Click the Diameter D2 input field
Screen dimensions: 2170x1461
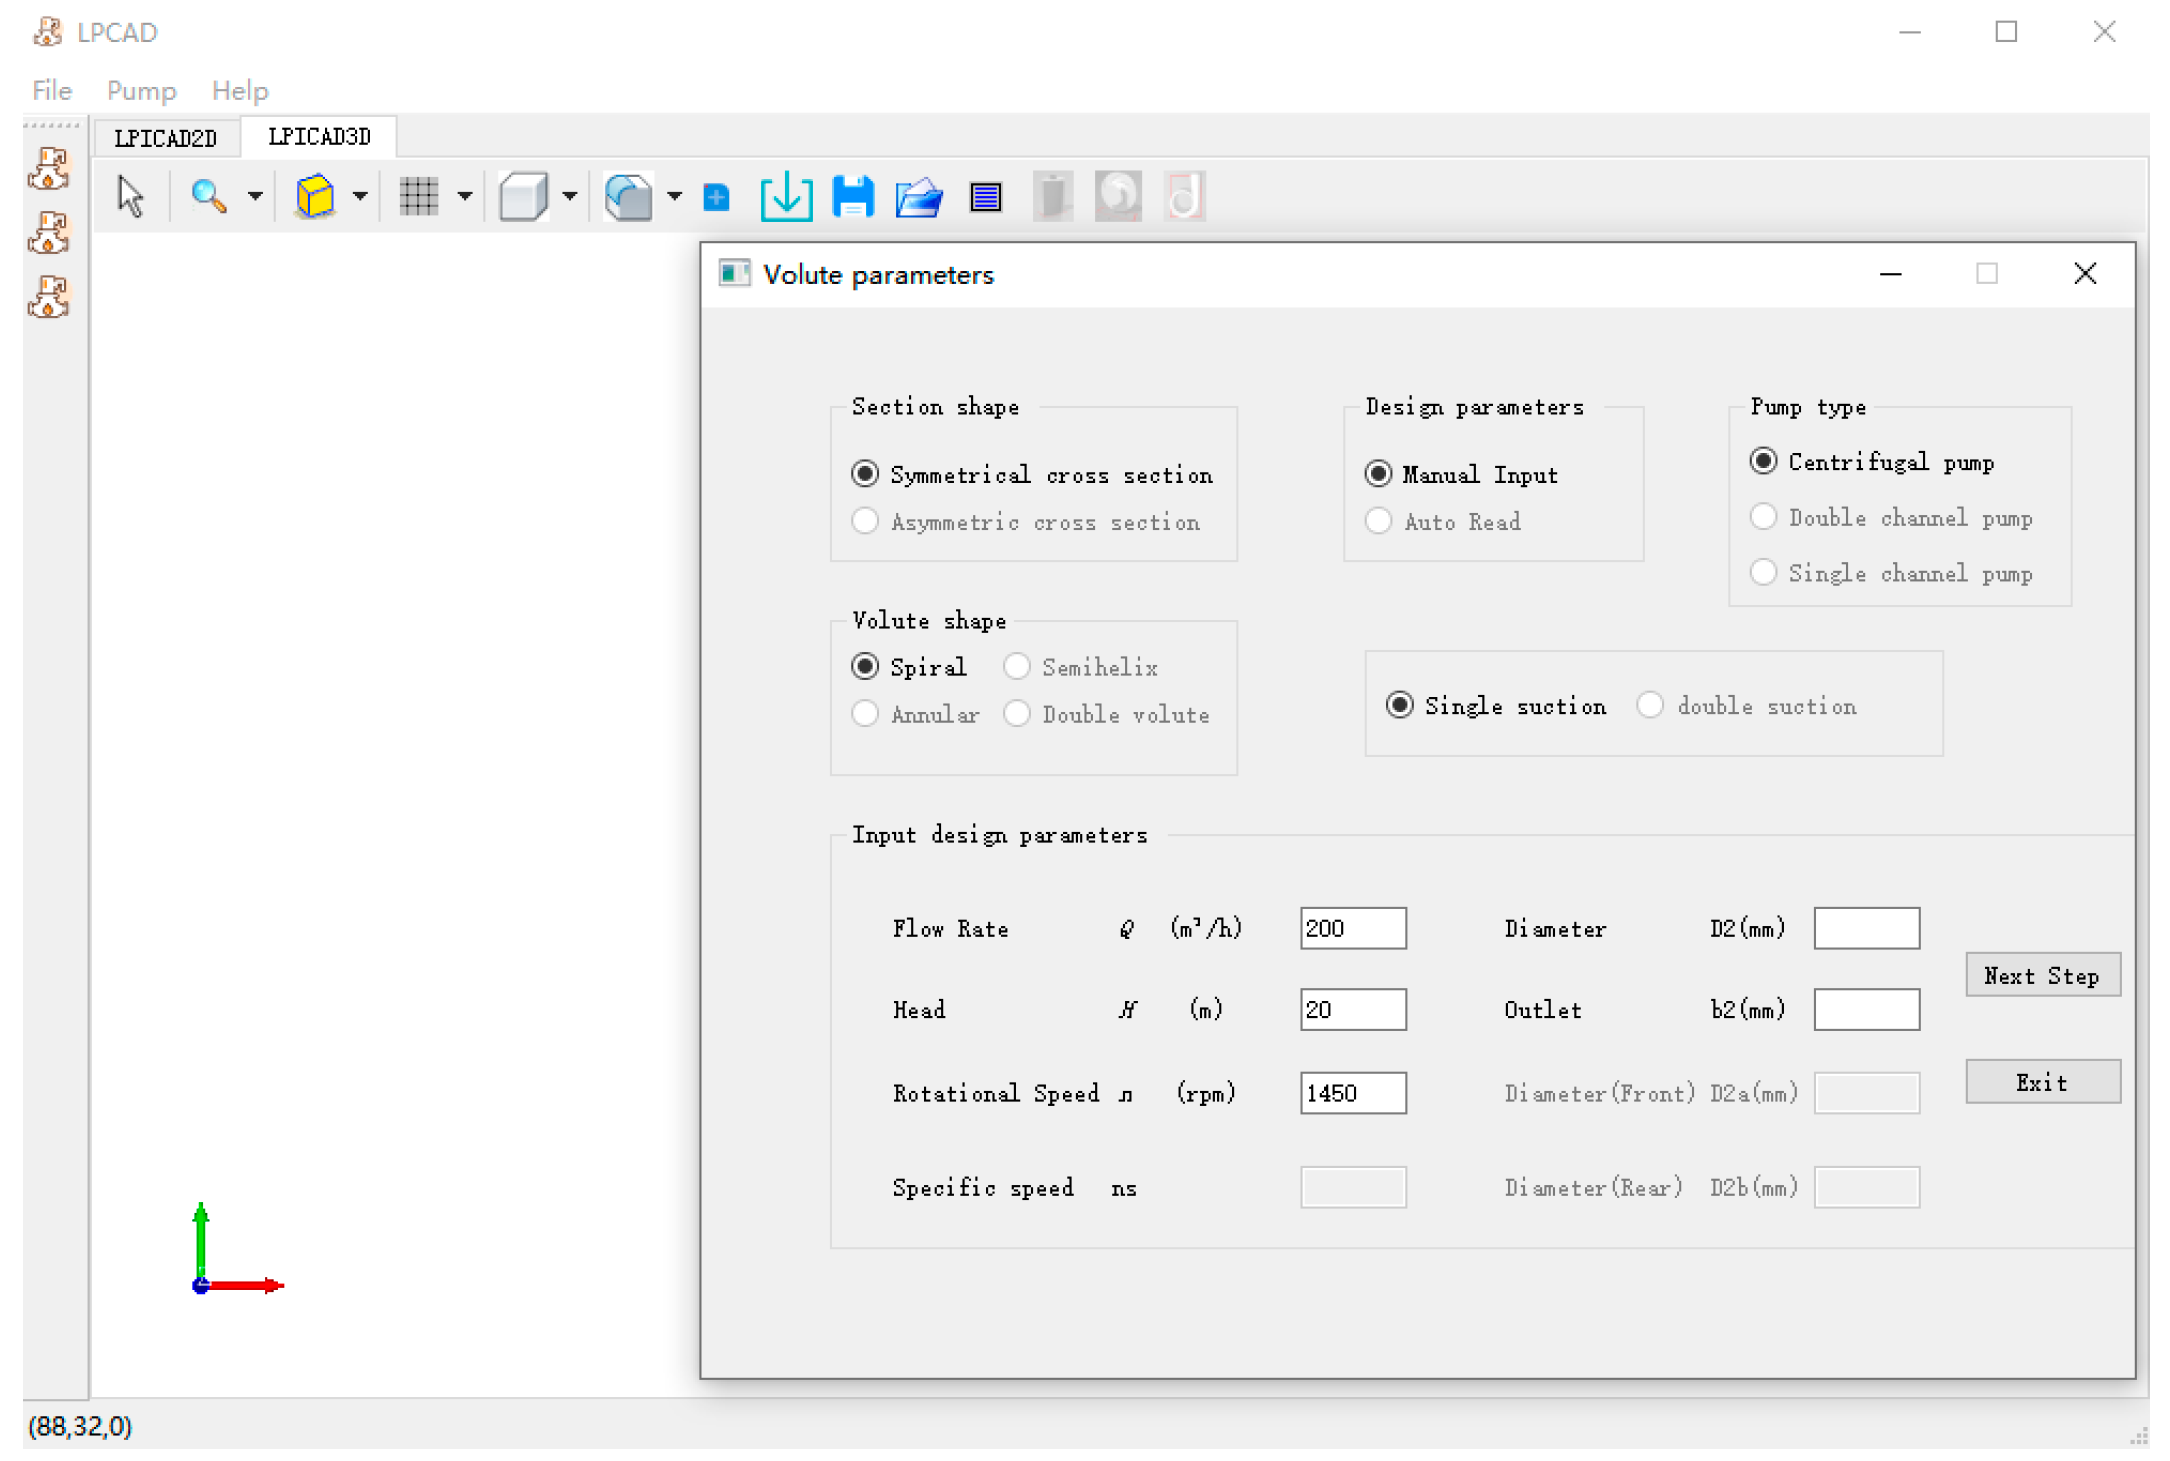coord(1865,928)
